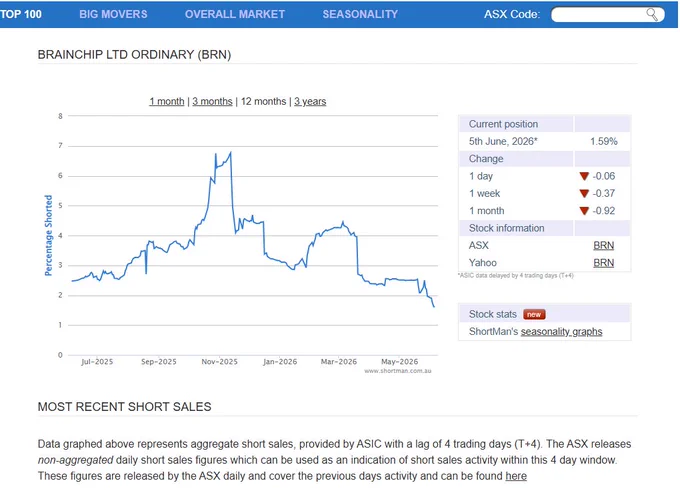This screenshot has height=495, width=680.
Task: Switch chart to 3 years view
Action: pos(310,102)
